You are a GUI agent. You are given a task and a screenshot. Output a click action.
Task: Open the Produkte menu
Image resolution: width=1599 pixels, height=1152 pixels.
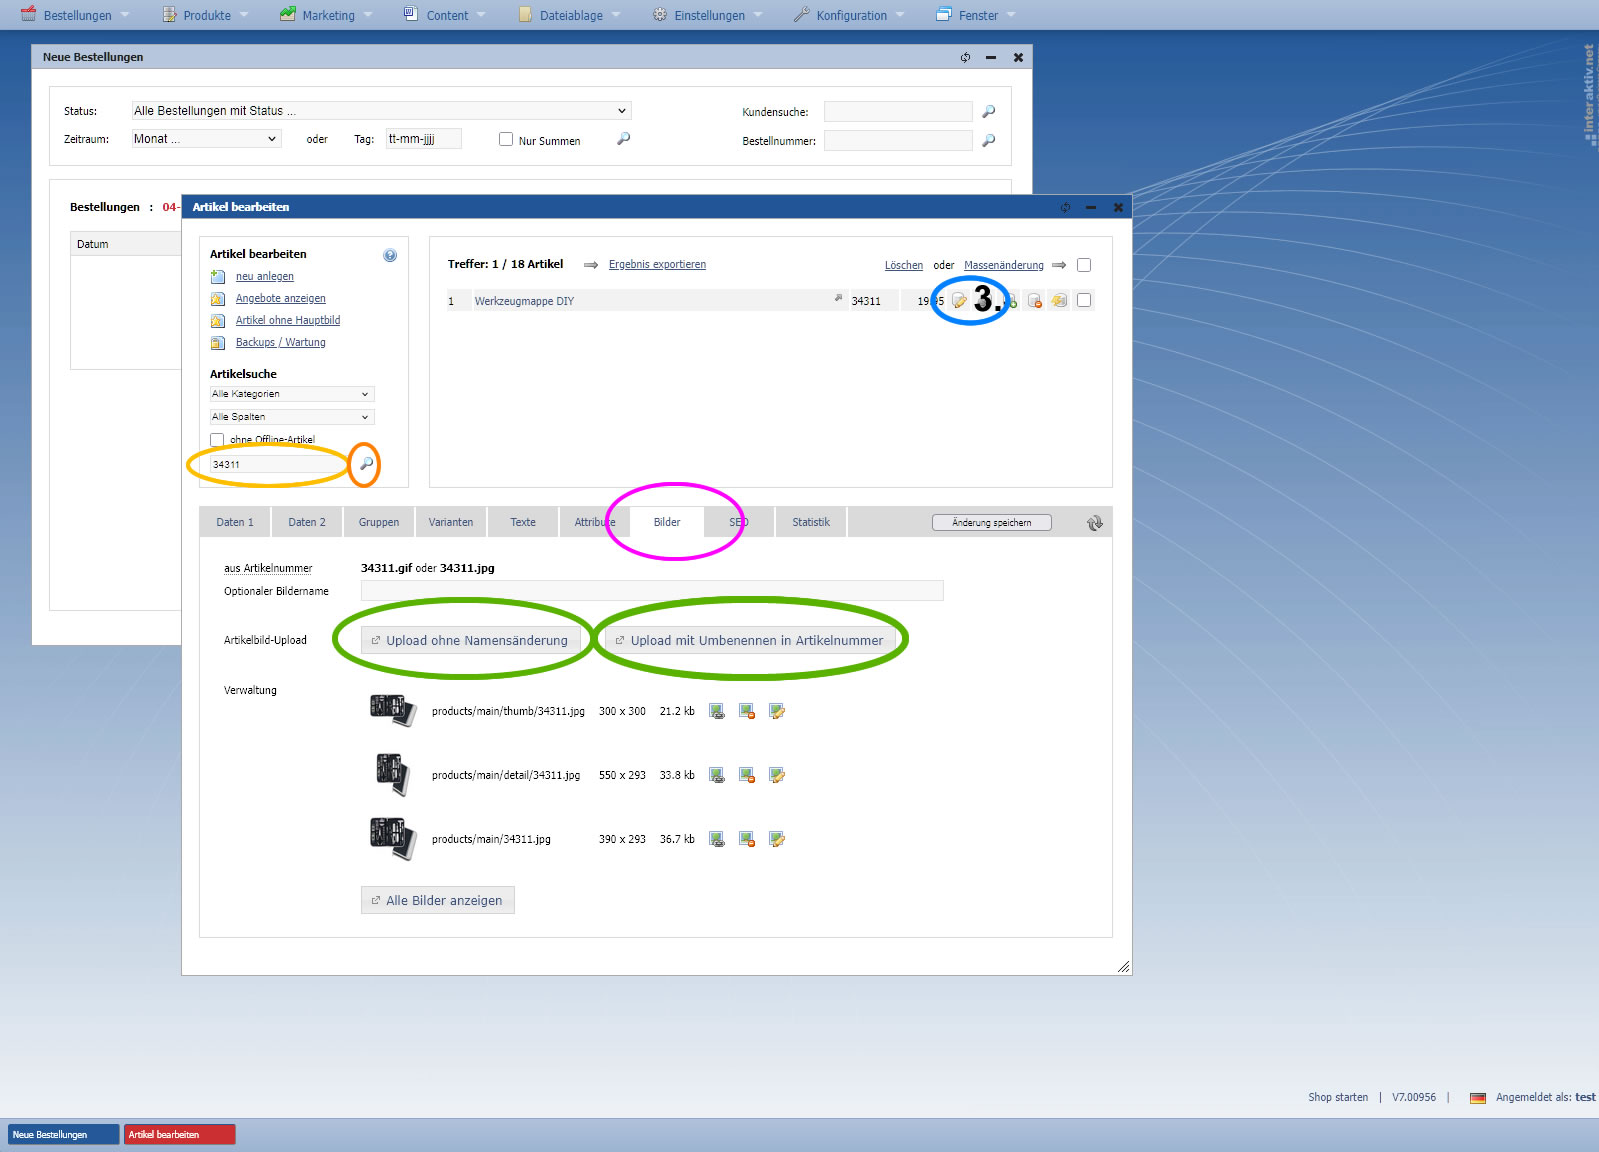click(x=206, y=15)
